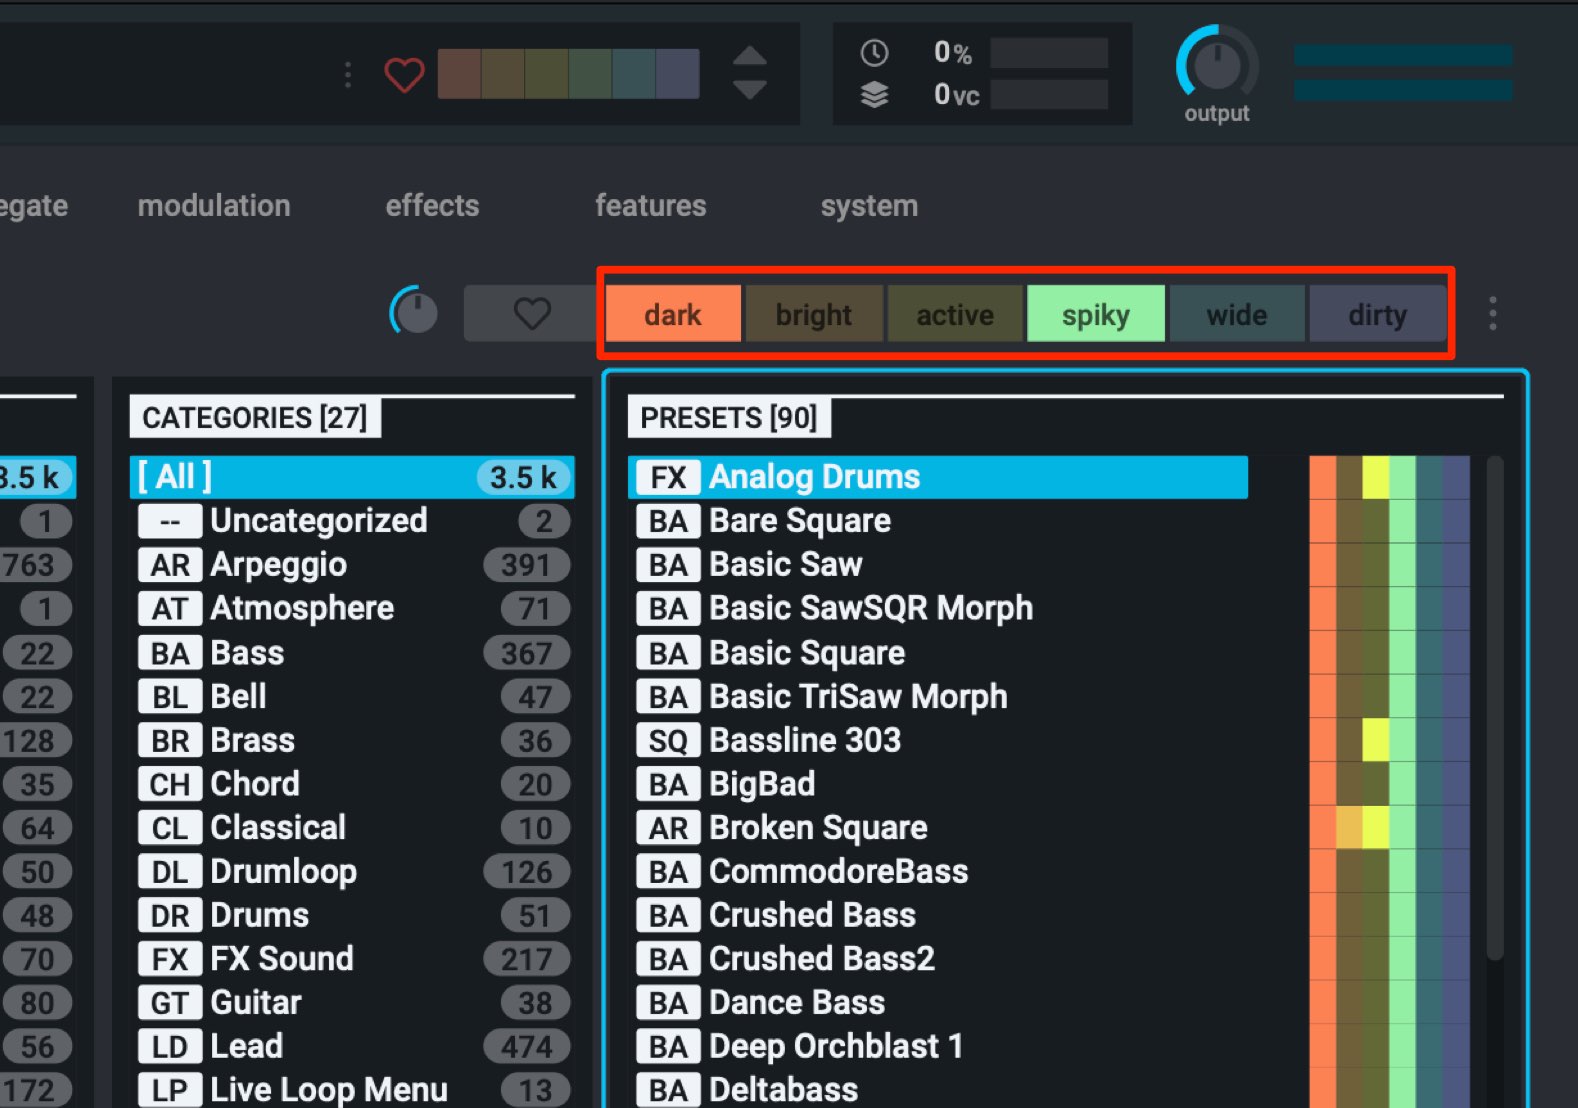Adjust the output volume knob
The width and height of the screenshot is (1578, 1108).
click(1217, 66)
